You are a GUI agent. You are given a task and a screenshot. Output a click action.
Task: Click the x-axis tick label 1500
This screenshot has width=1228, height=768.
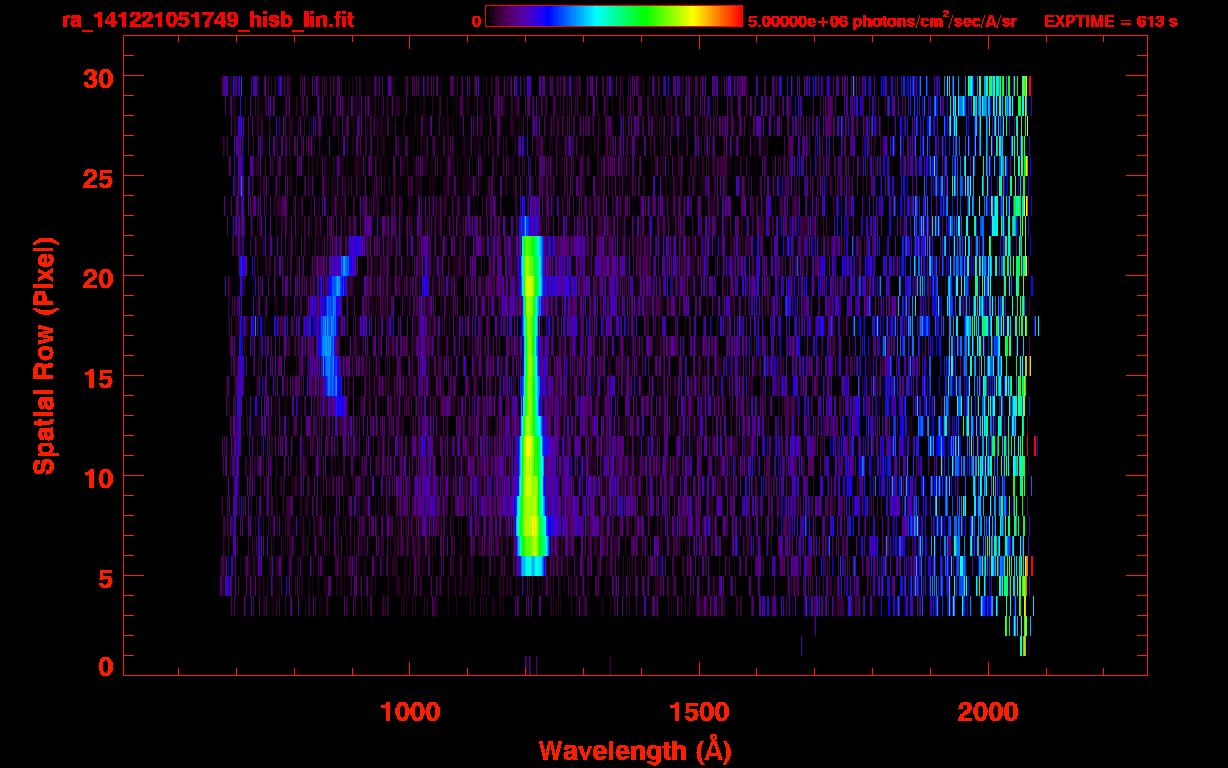click(699, 712)
